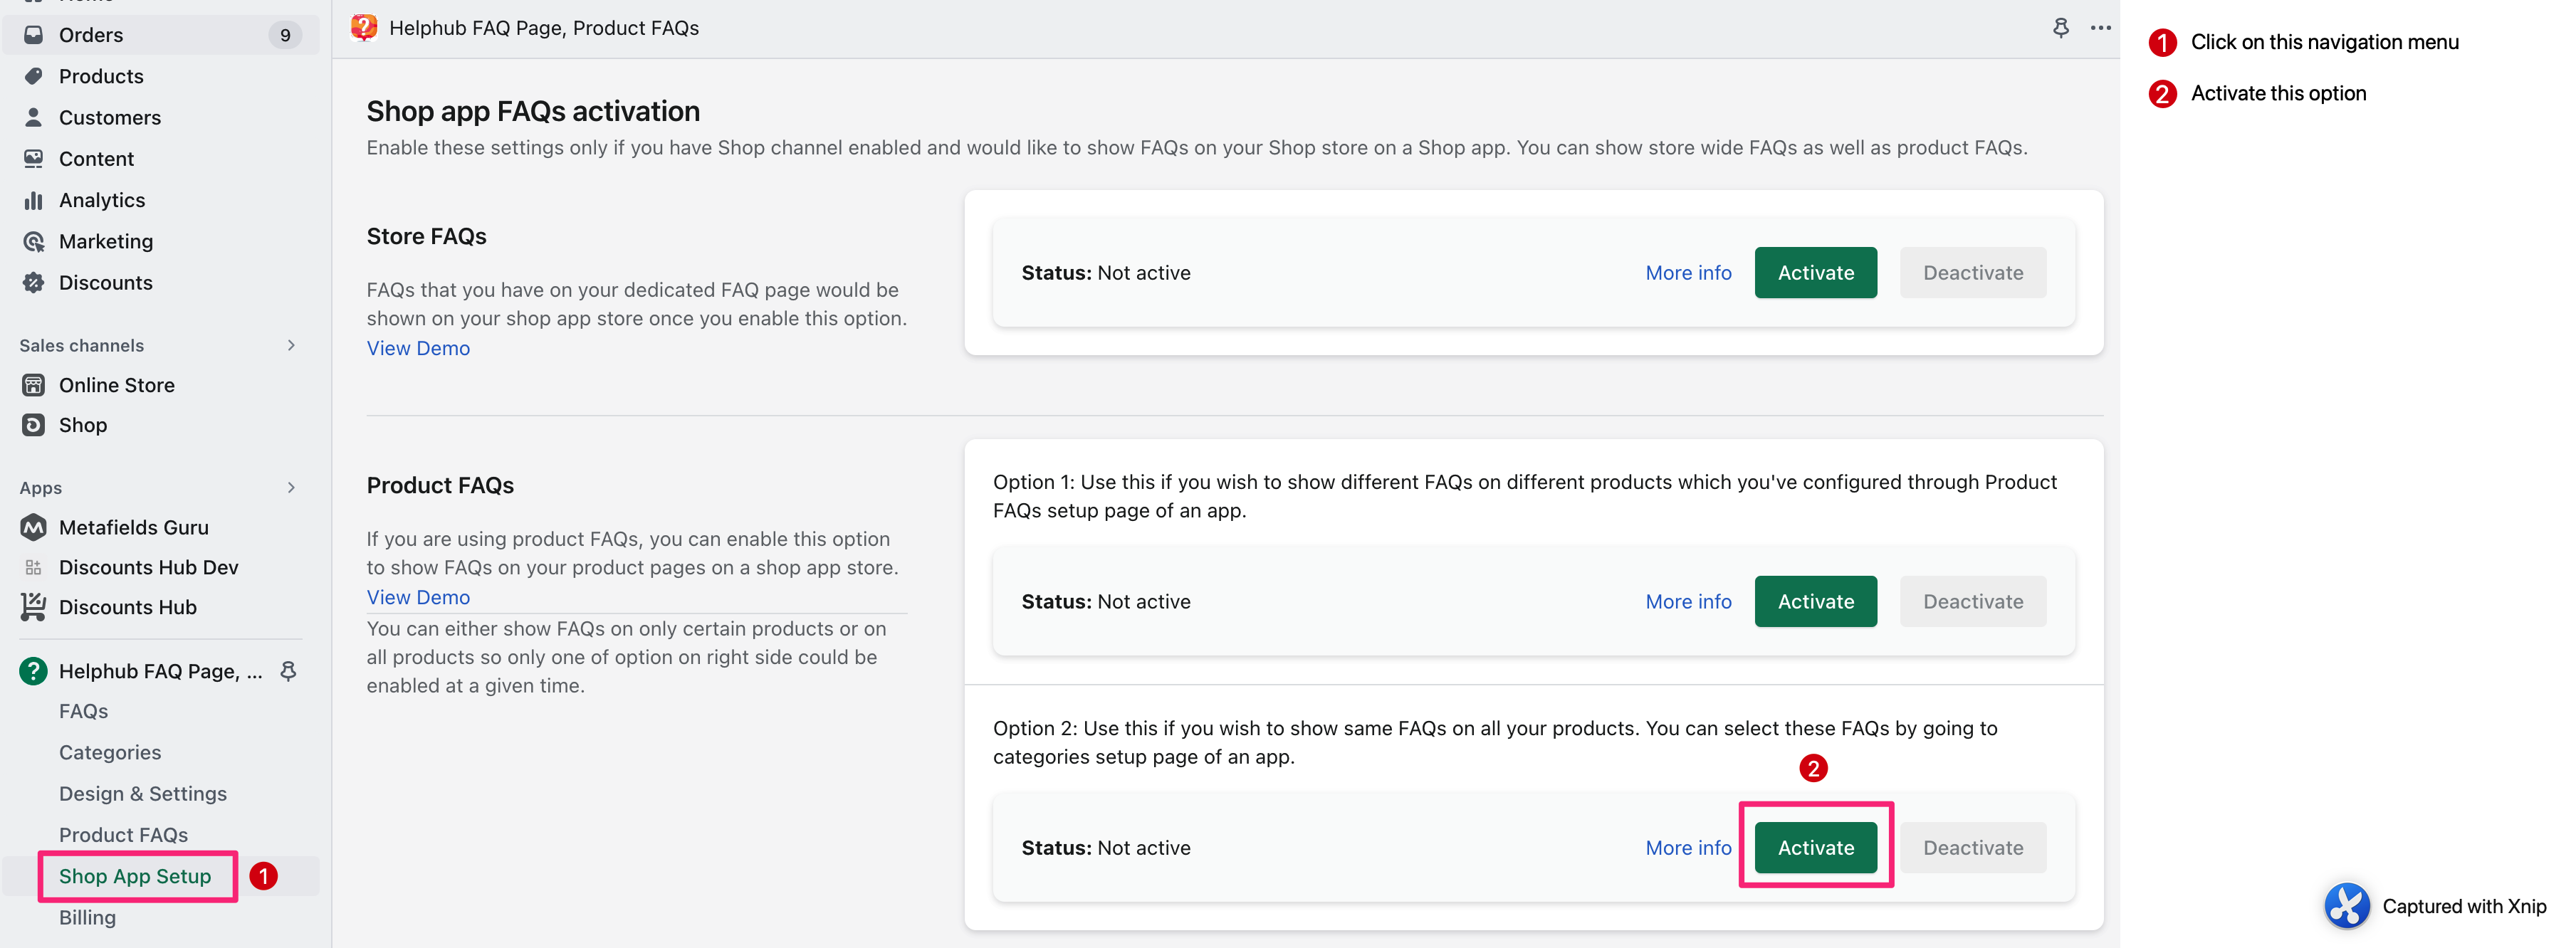Open Design & Settings navigation item

(x=143, y=793)
